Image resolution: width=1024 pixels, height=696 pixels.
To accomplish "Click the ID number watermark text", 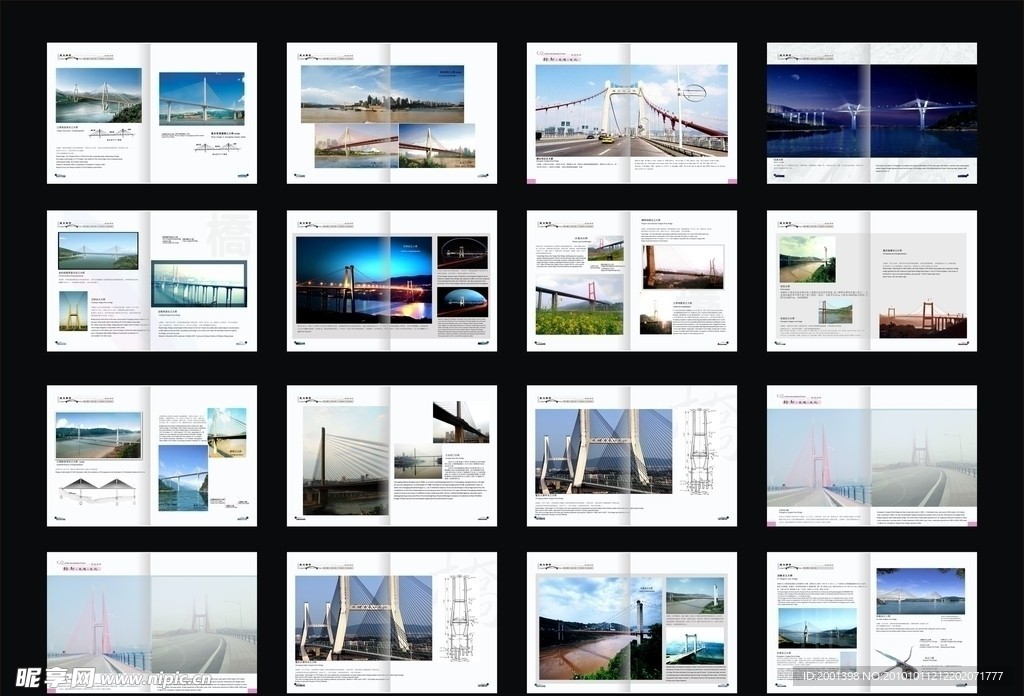I will point(900,677).
